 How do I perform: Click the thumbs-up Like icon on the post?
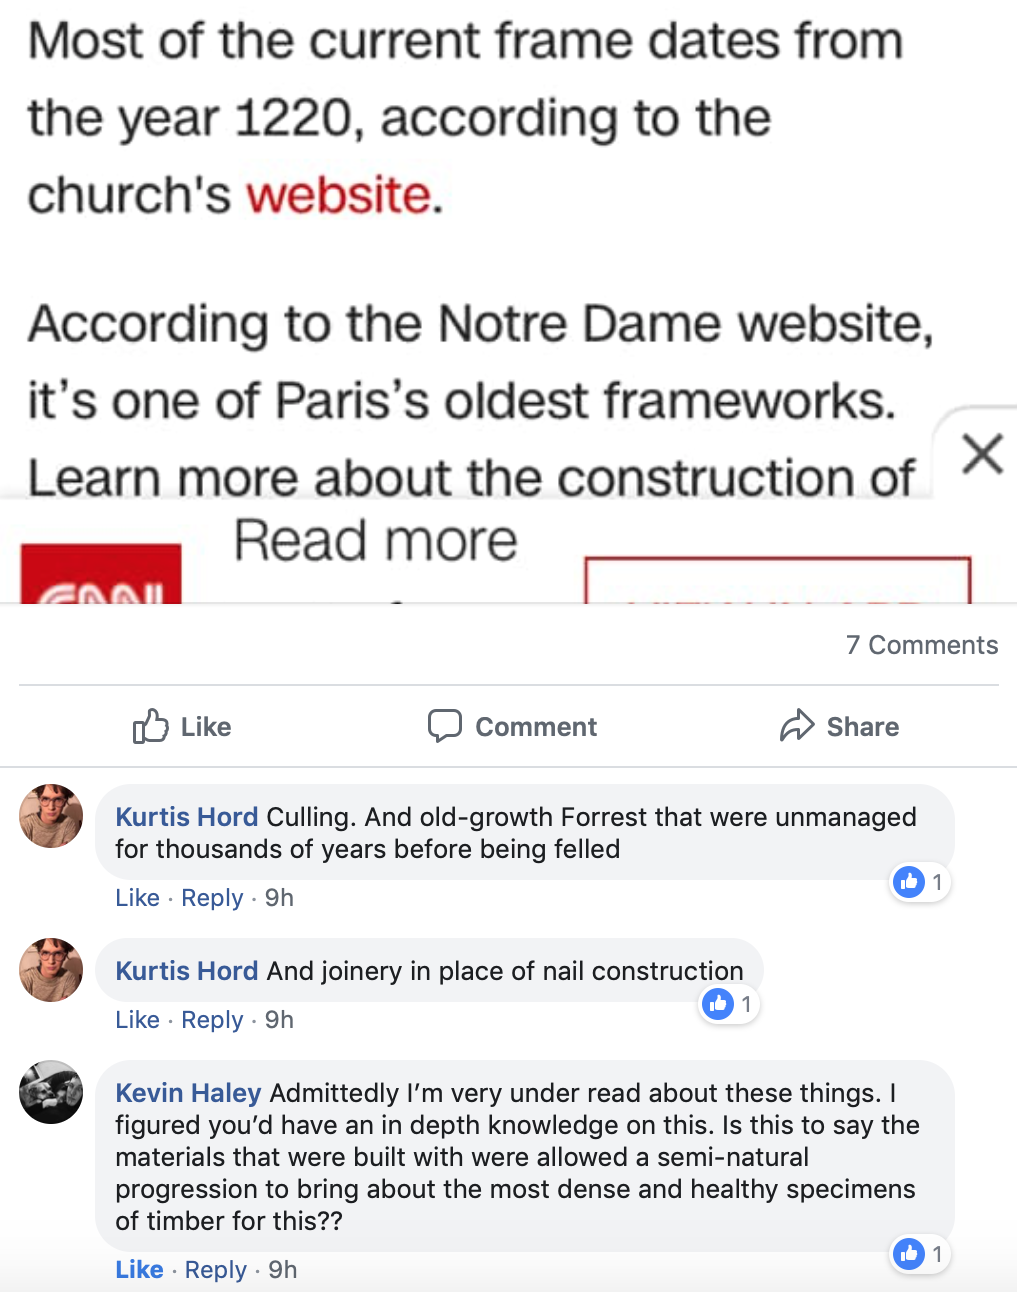(151, 726)
